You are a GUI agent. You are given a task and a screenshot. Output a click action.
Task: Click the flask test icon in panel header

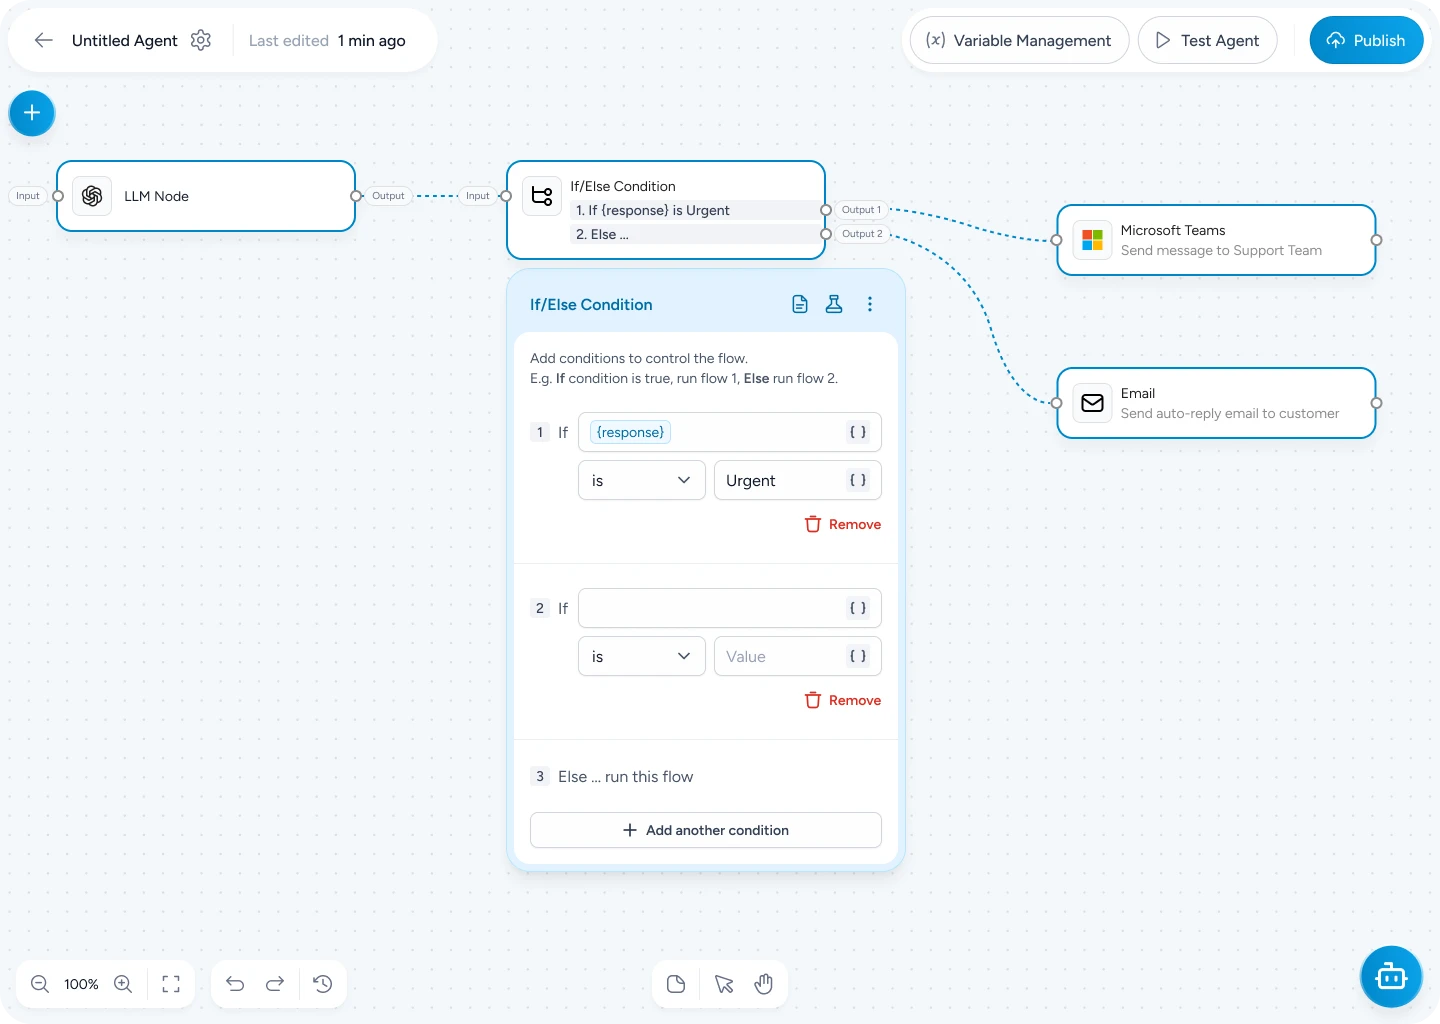point(834,304)
